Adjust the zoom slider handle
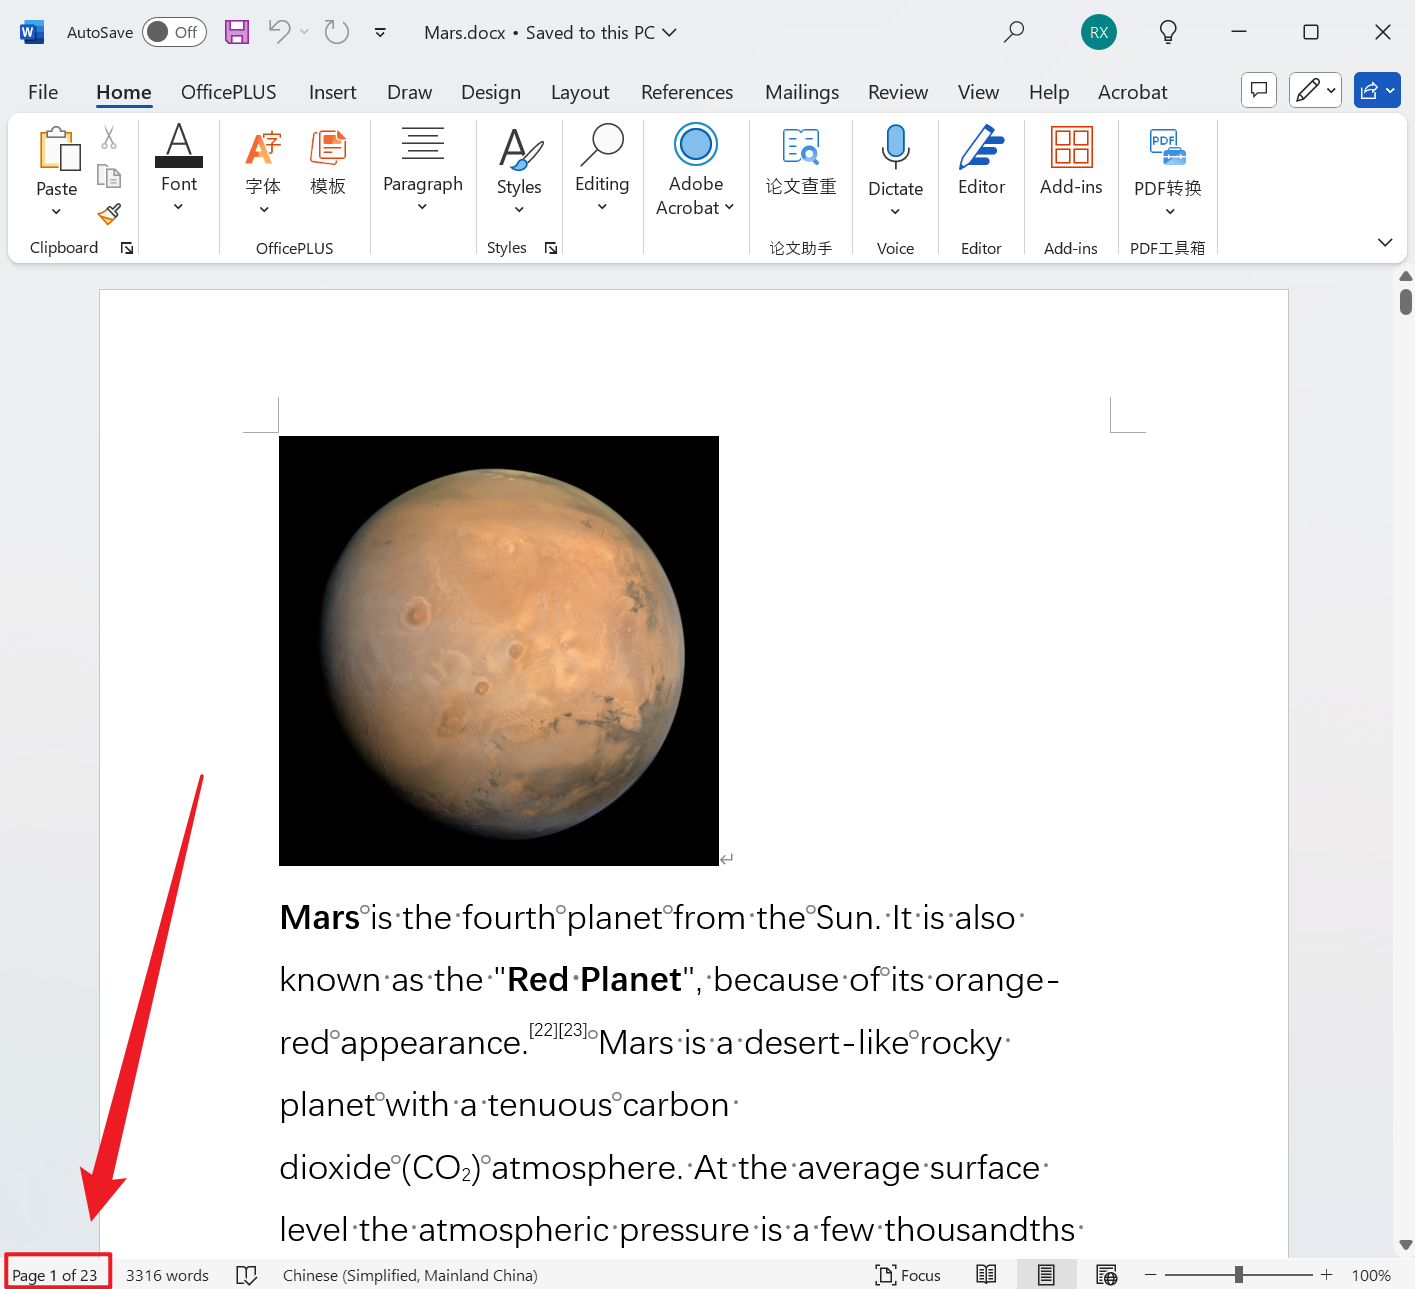 [1238, 1275]
